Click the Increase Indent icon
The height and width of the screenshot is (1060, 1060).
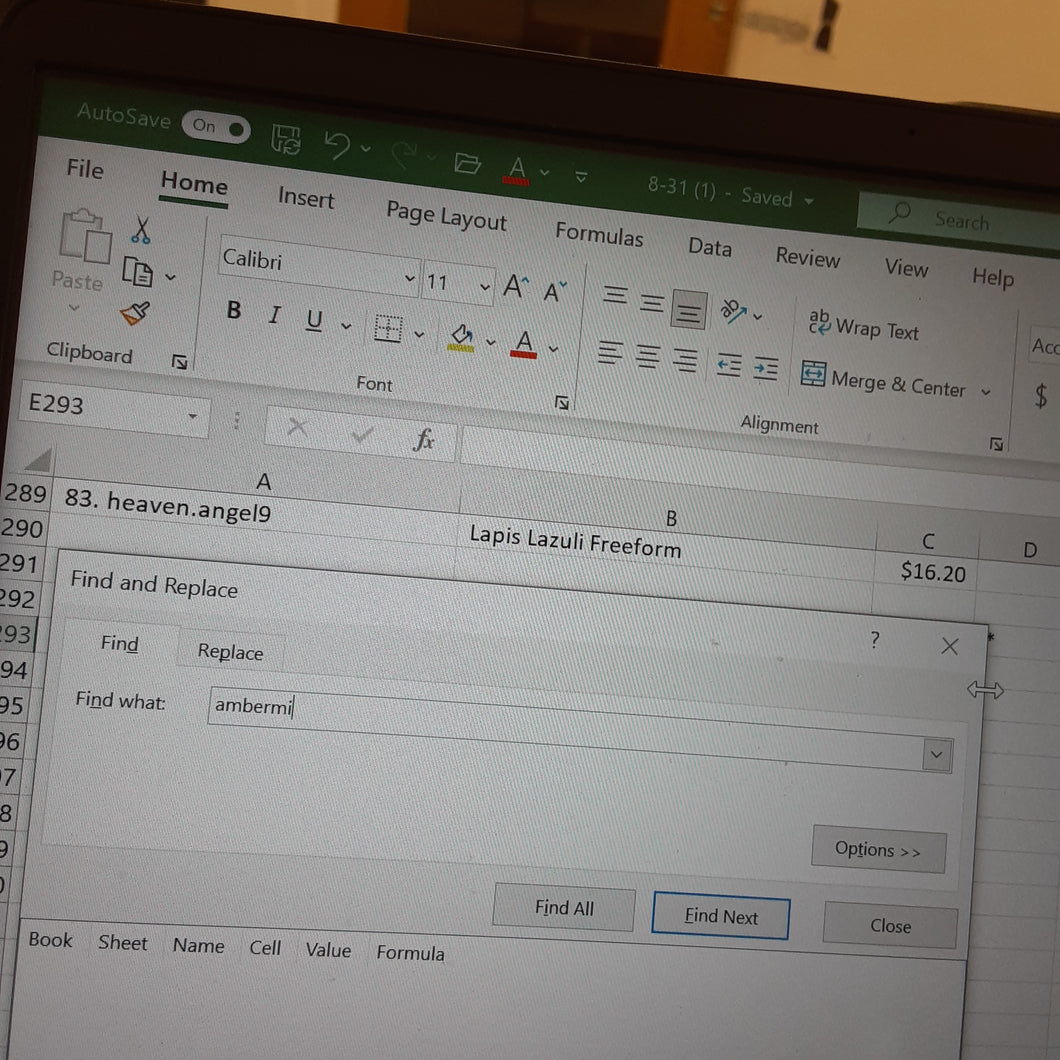(766, 369)
